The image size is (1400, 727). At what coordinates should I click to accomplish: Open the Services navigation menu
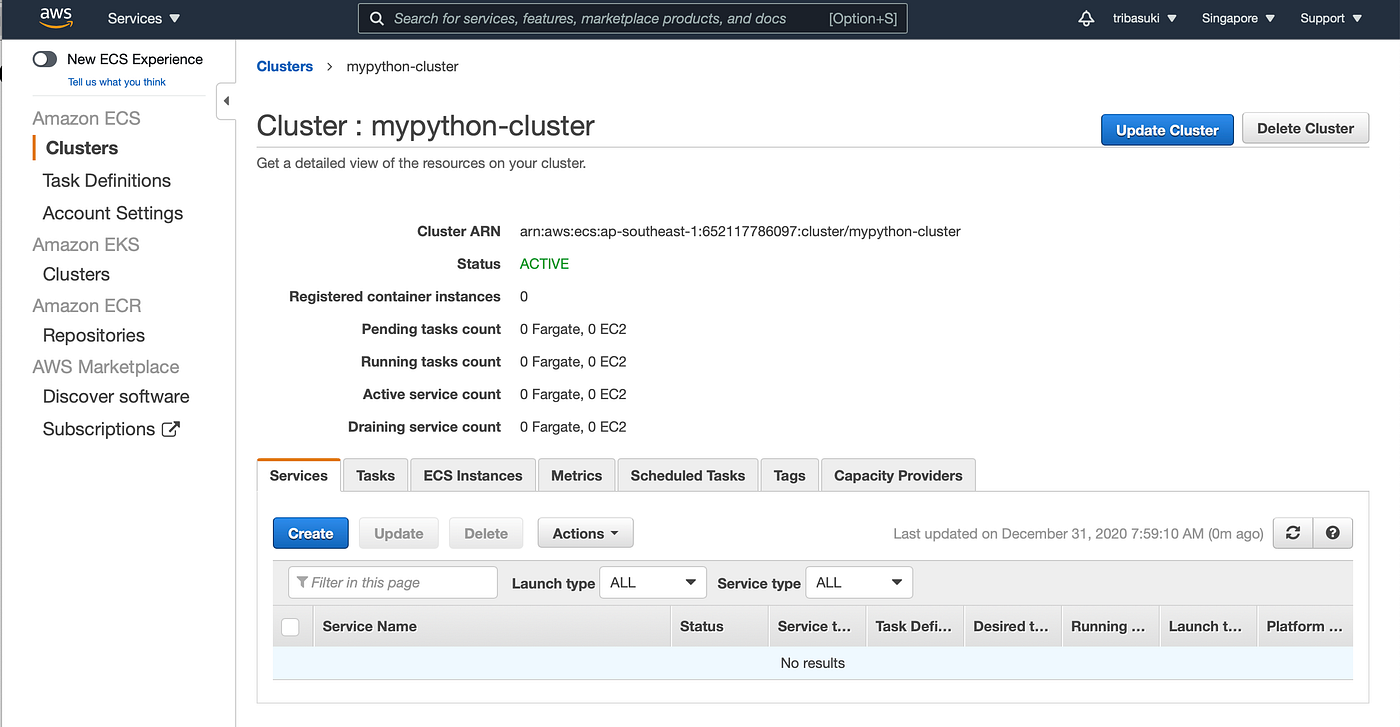tap(142, 18)
